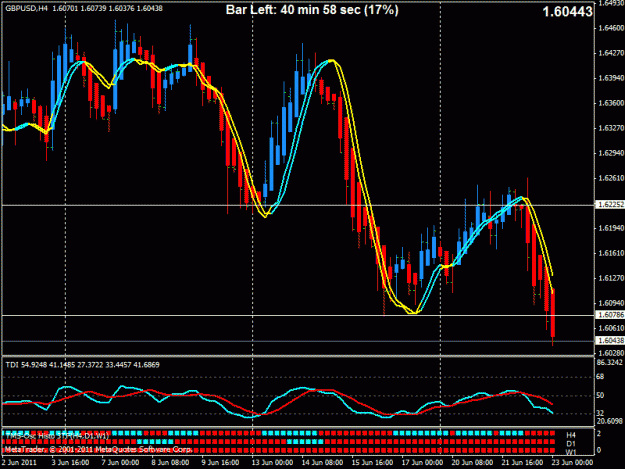Click the D1 timeframe row label
The width and height of the screenshot is (625, 469).
(571, 444)
